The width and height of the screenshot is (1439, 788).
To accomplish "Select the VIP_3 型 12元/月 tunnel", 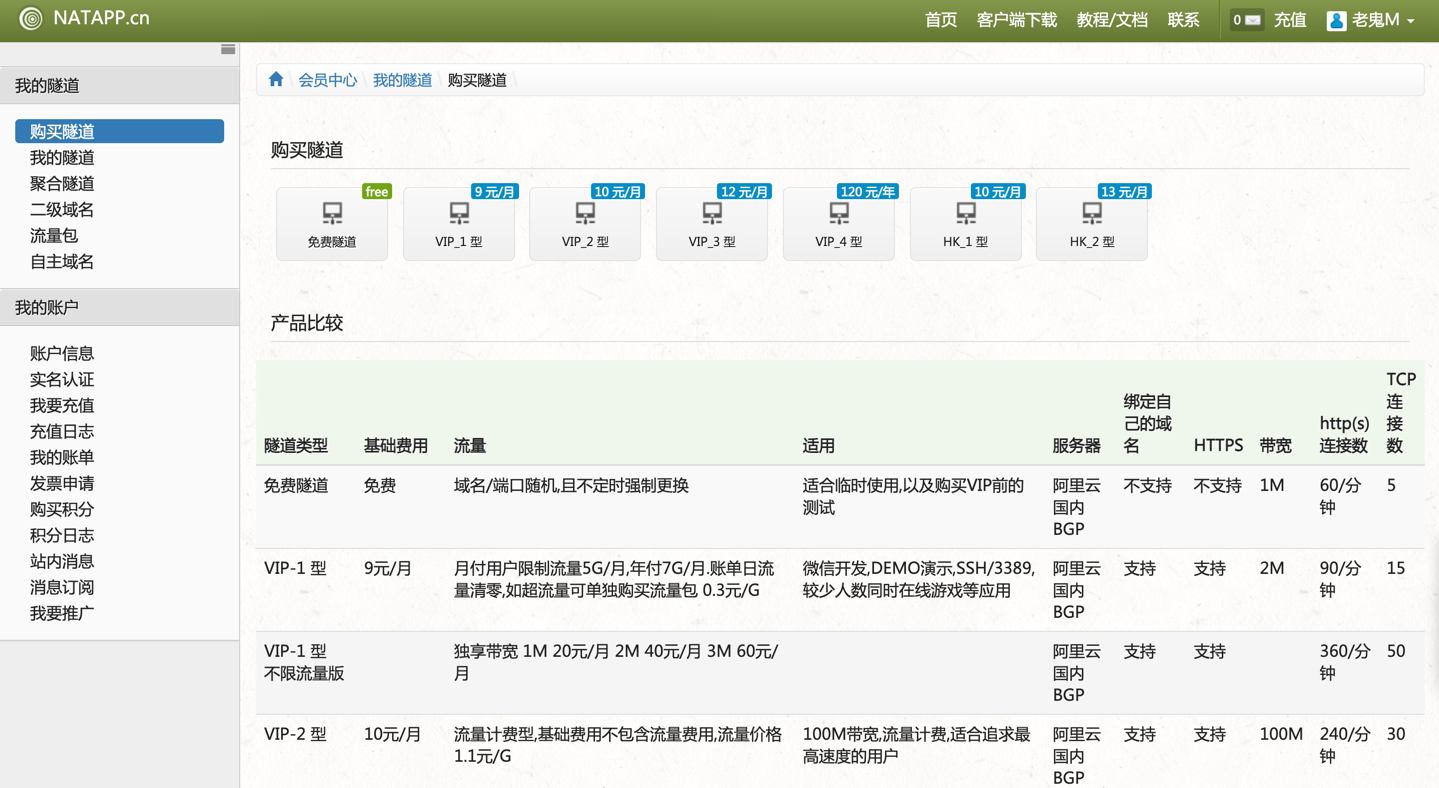I will [712, 224].
